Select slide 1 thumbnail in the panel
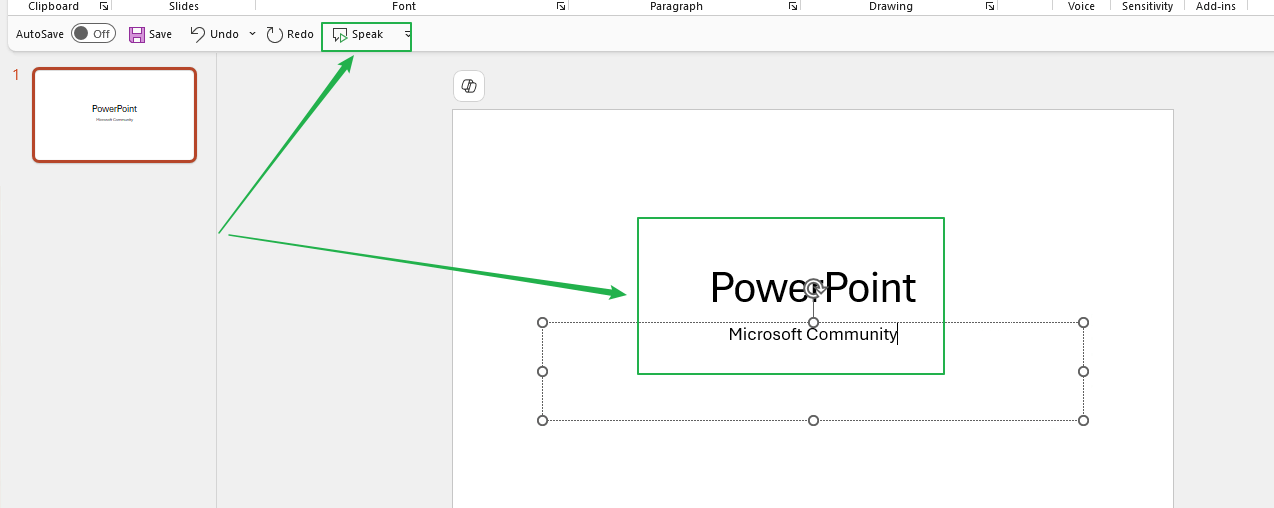 pyautogui.click(x=115, y=115)
